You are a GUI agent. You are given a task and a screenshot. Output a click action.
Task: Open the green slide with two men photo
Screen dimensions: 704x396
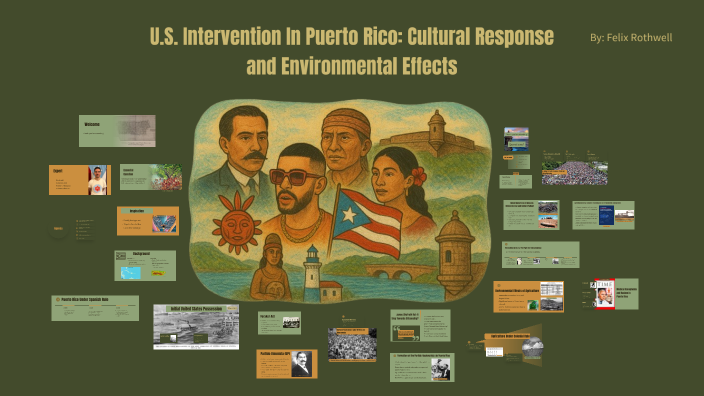pyautogui.click(x=422, y=367)
